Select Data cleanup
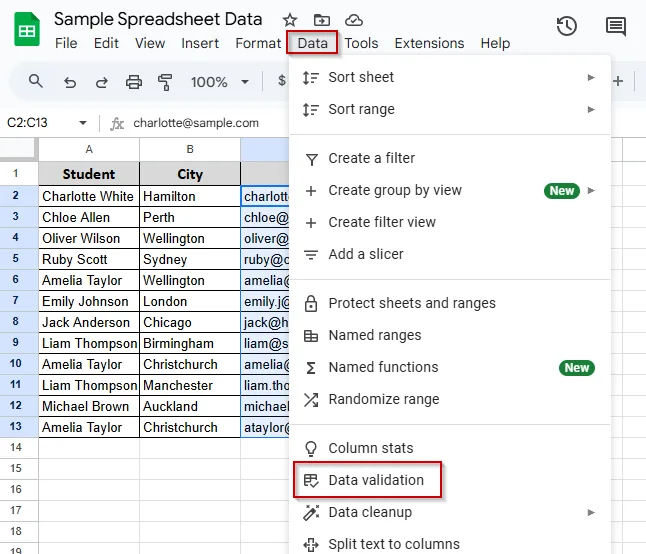Image resolution: width=646 pixels, height=554 pixels. pos(450,512)
